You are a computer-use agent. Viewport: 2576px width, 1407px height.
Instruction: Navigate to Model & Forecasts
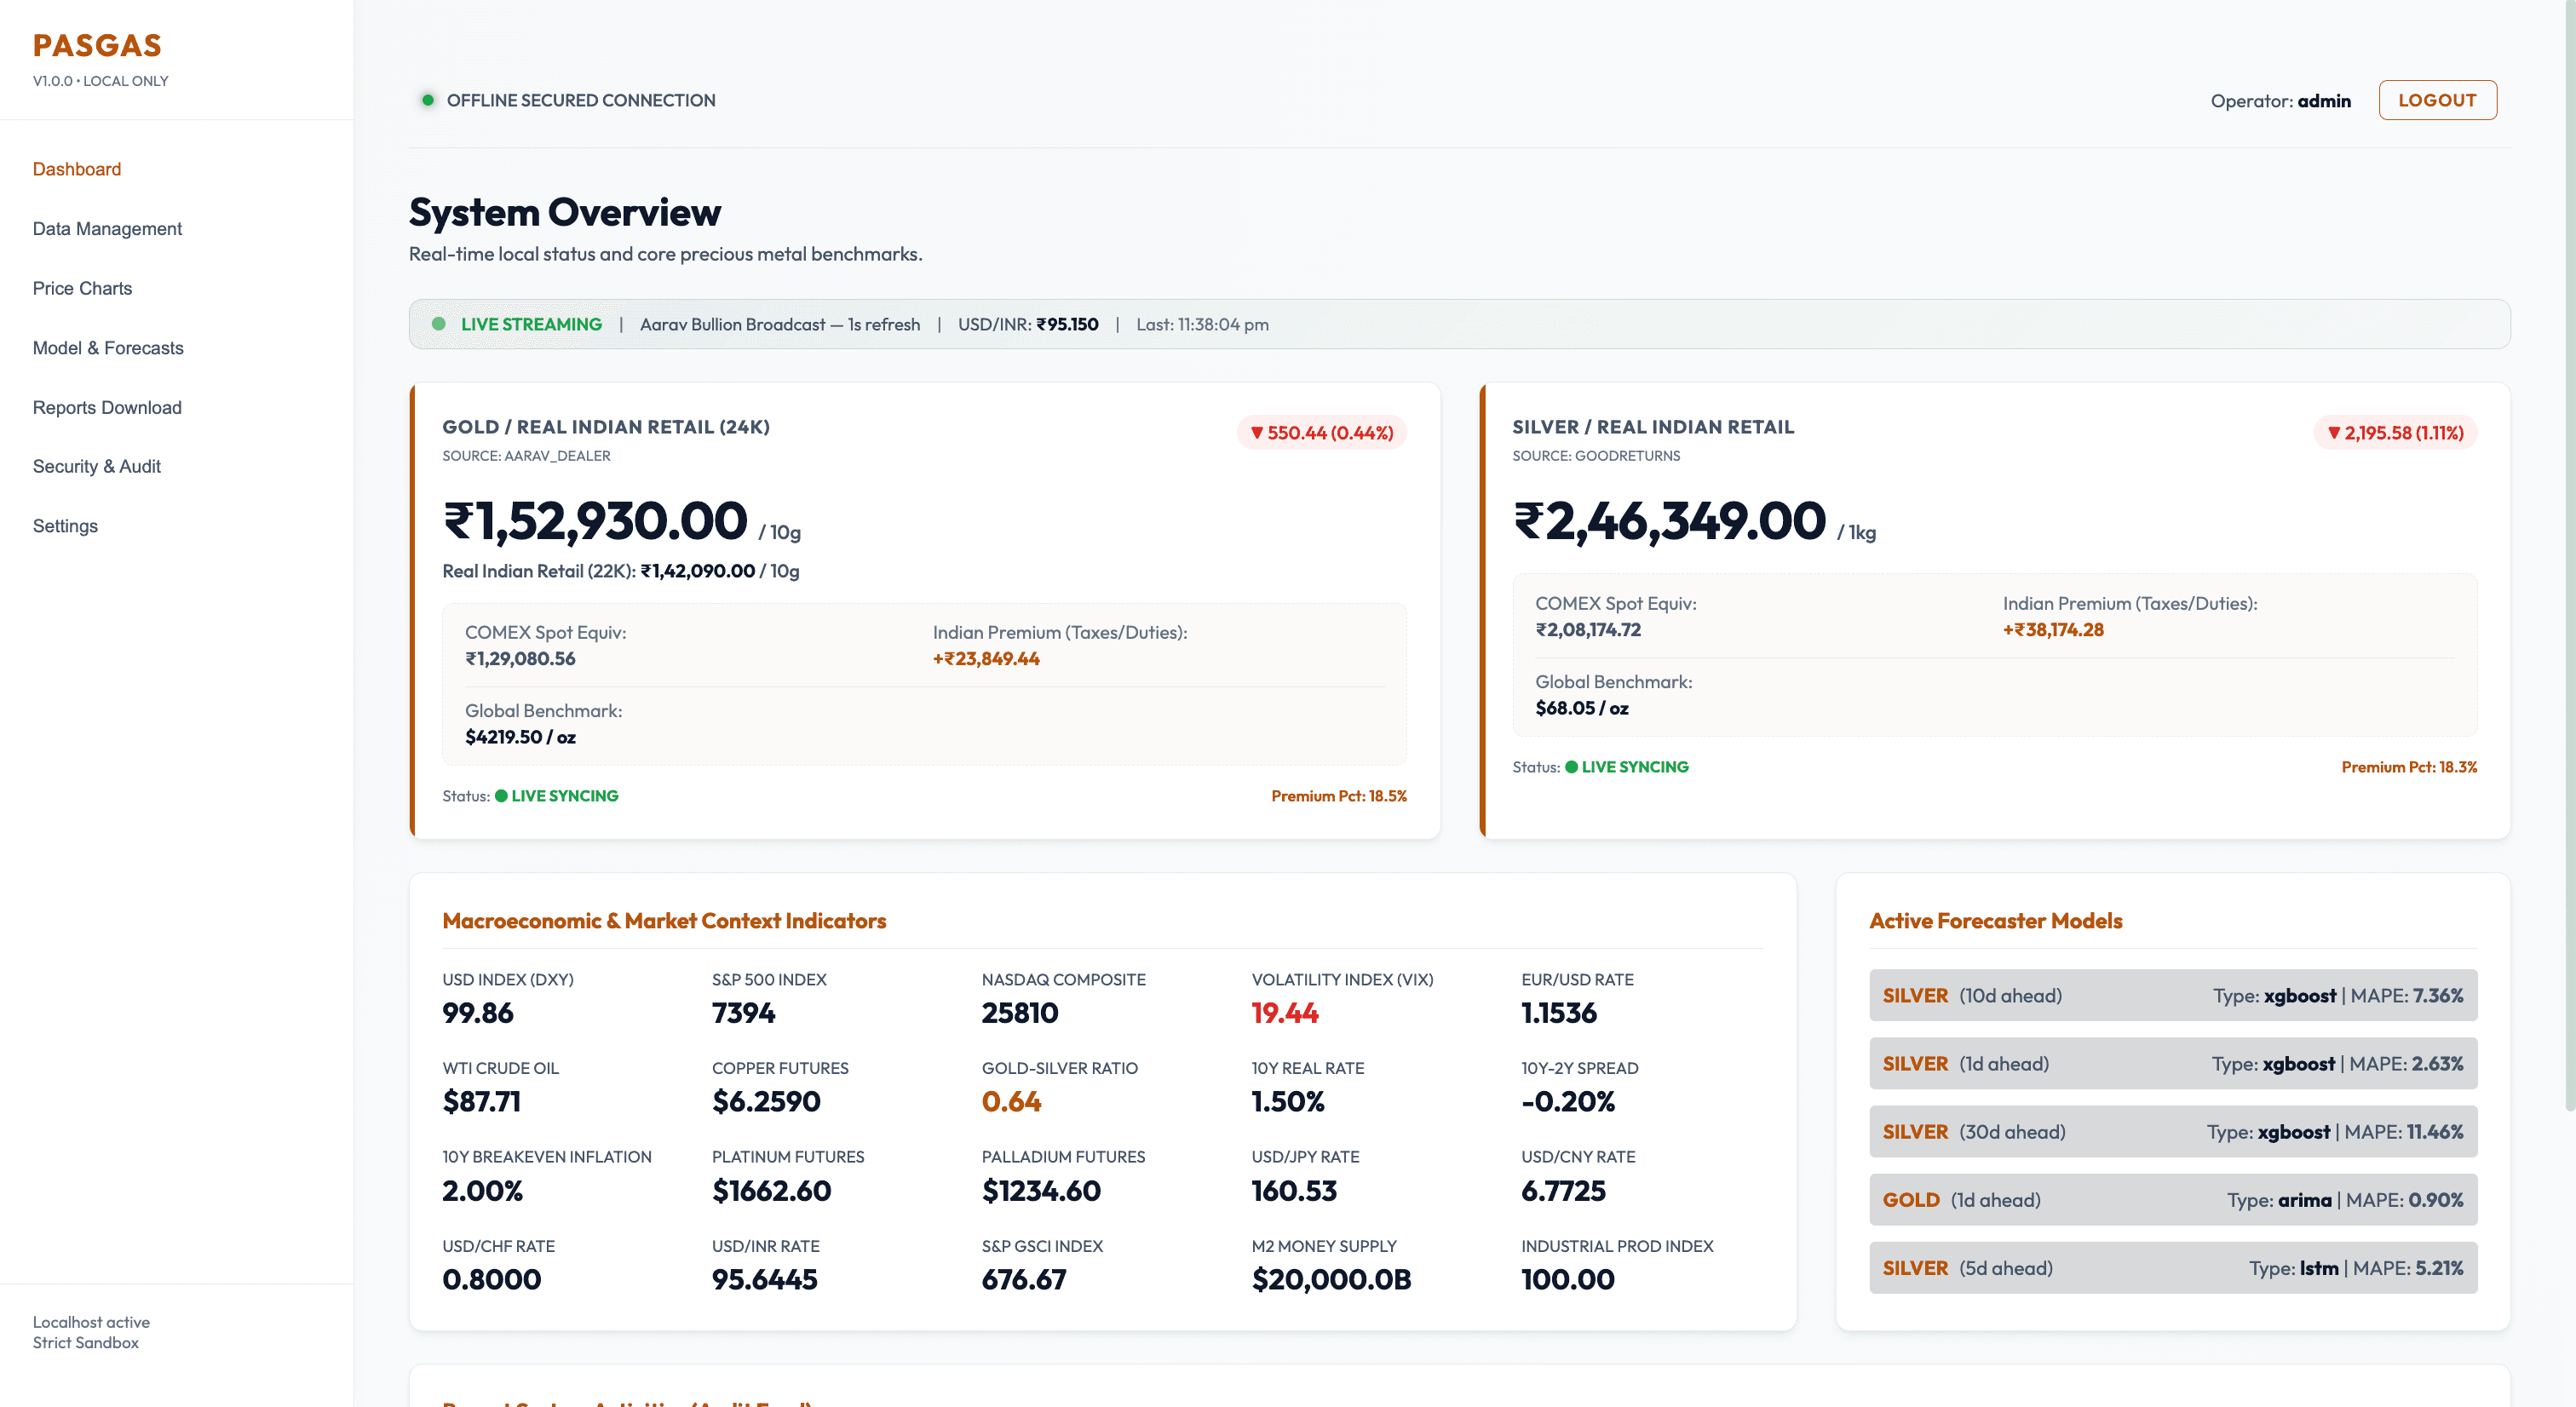(108, 348)
